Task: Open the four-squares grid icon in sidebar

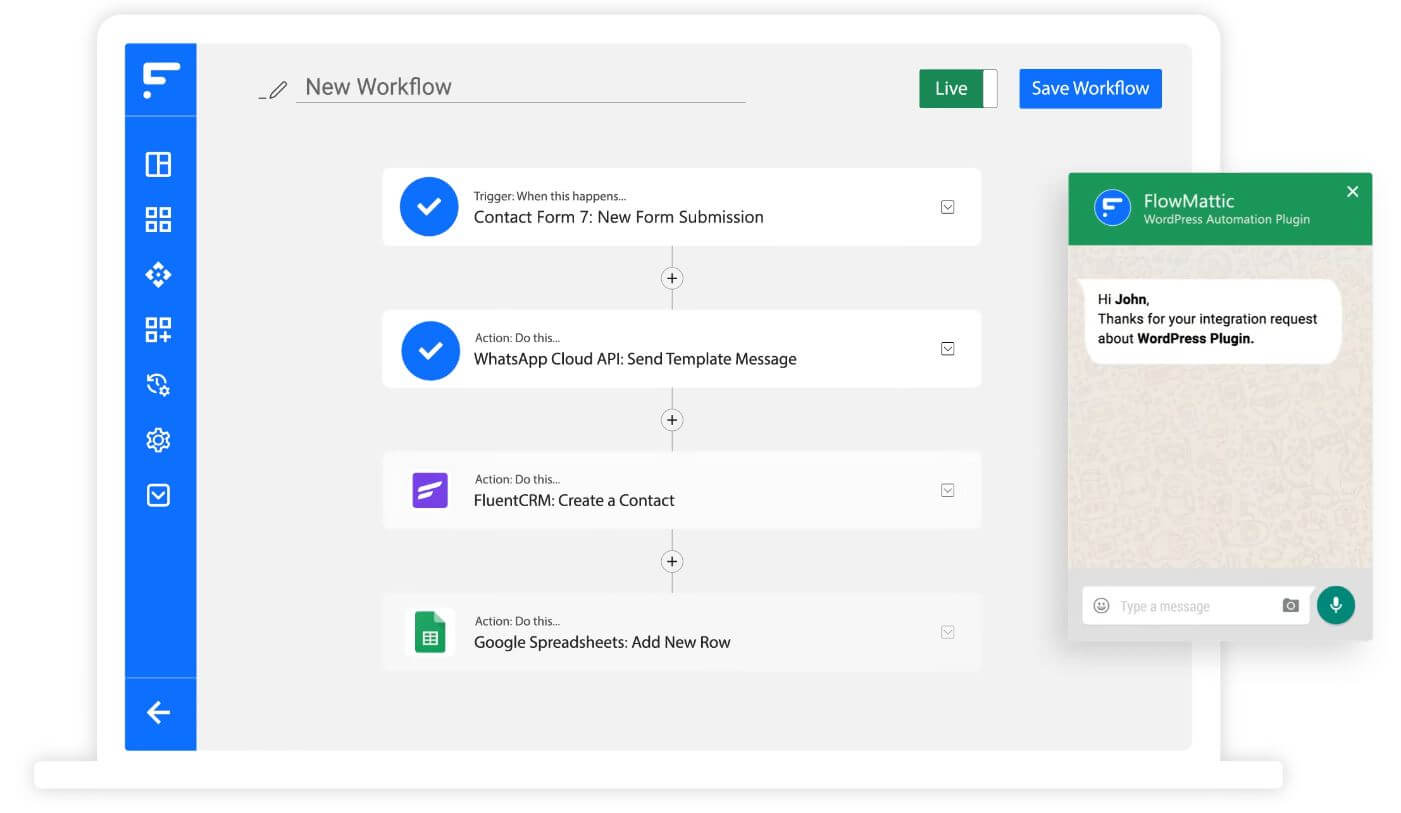Action: 158,219
